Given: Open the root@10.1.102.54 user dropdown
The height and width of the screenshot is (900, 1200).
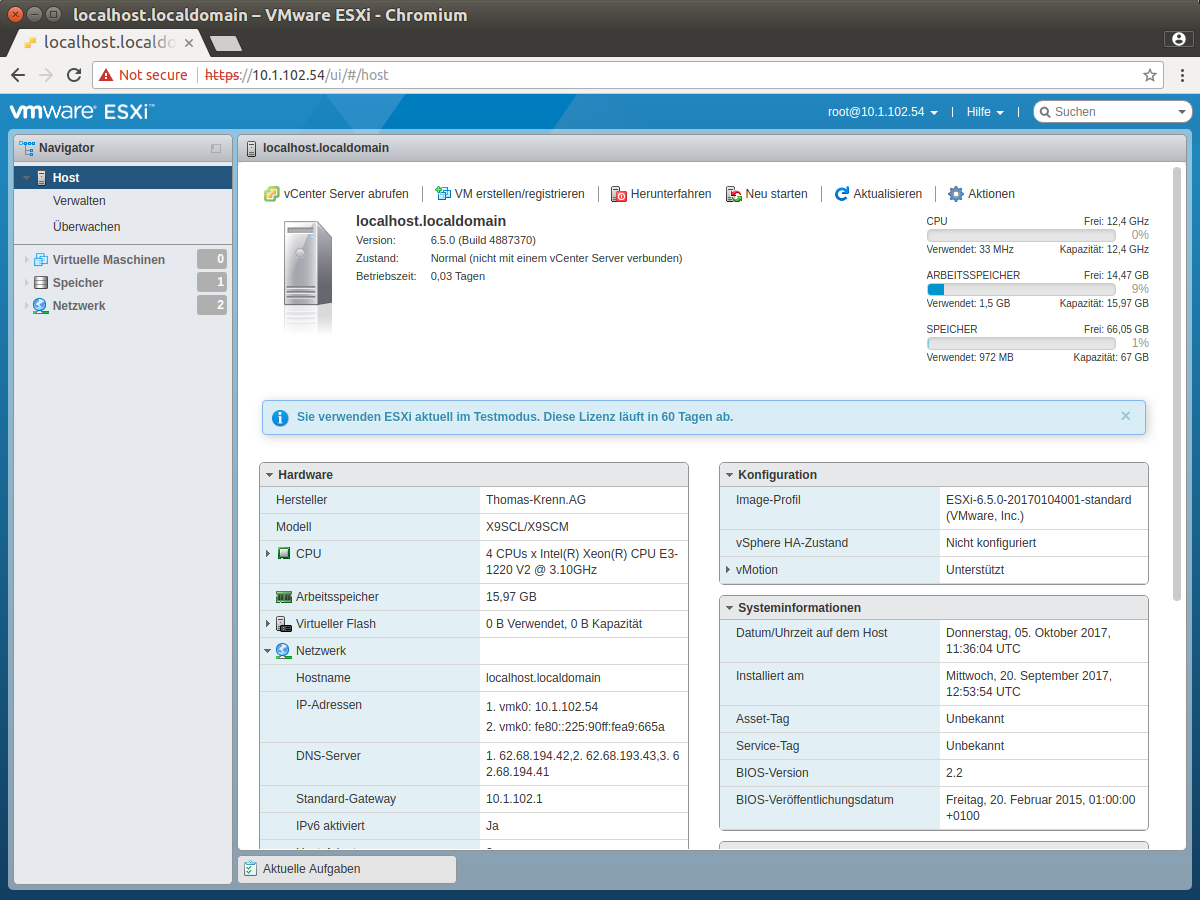Looking at the screenshot, I should click(883, 112).
